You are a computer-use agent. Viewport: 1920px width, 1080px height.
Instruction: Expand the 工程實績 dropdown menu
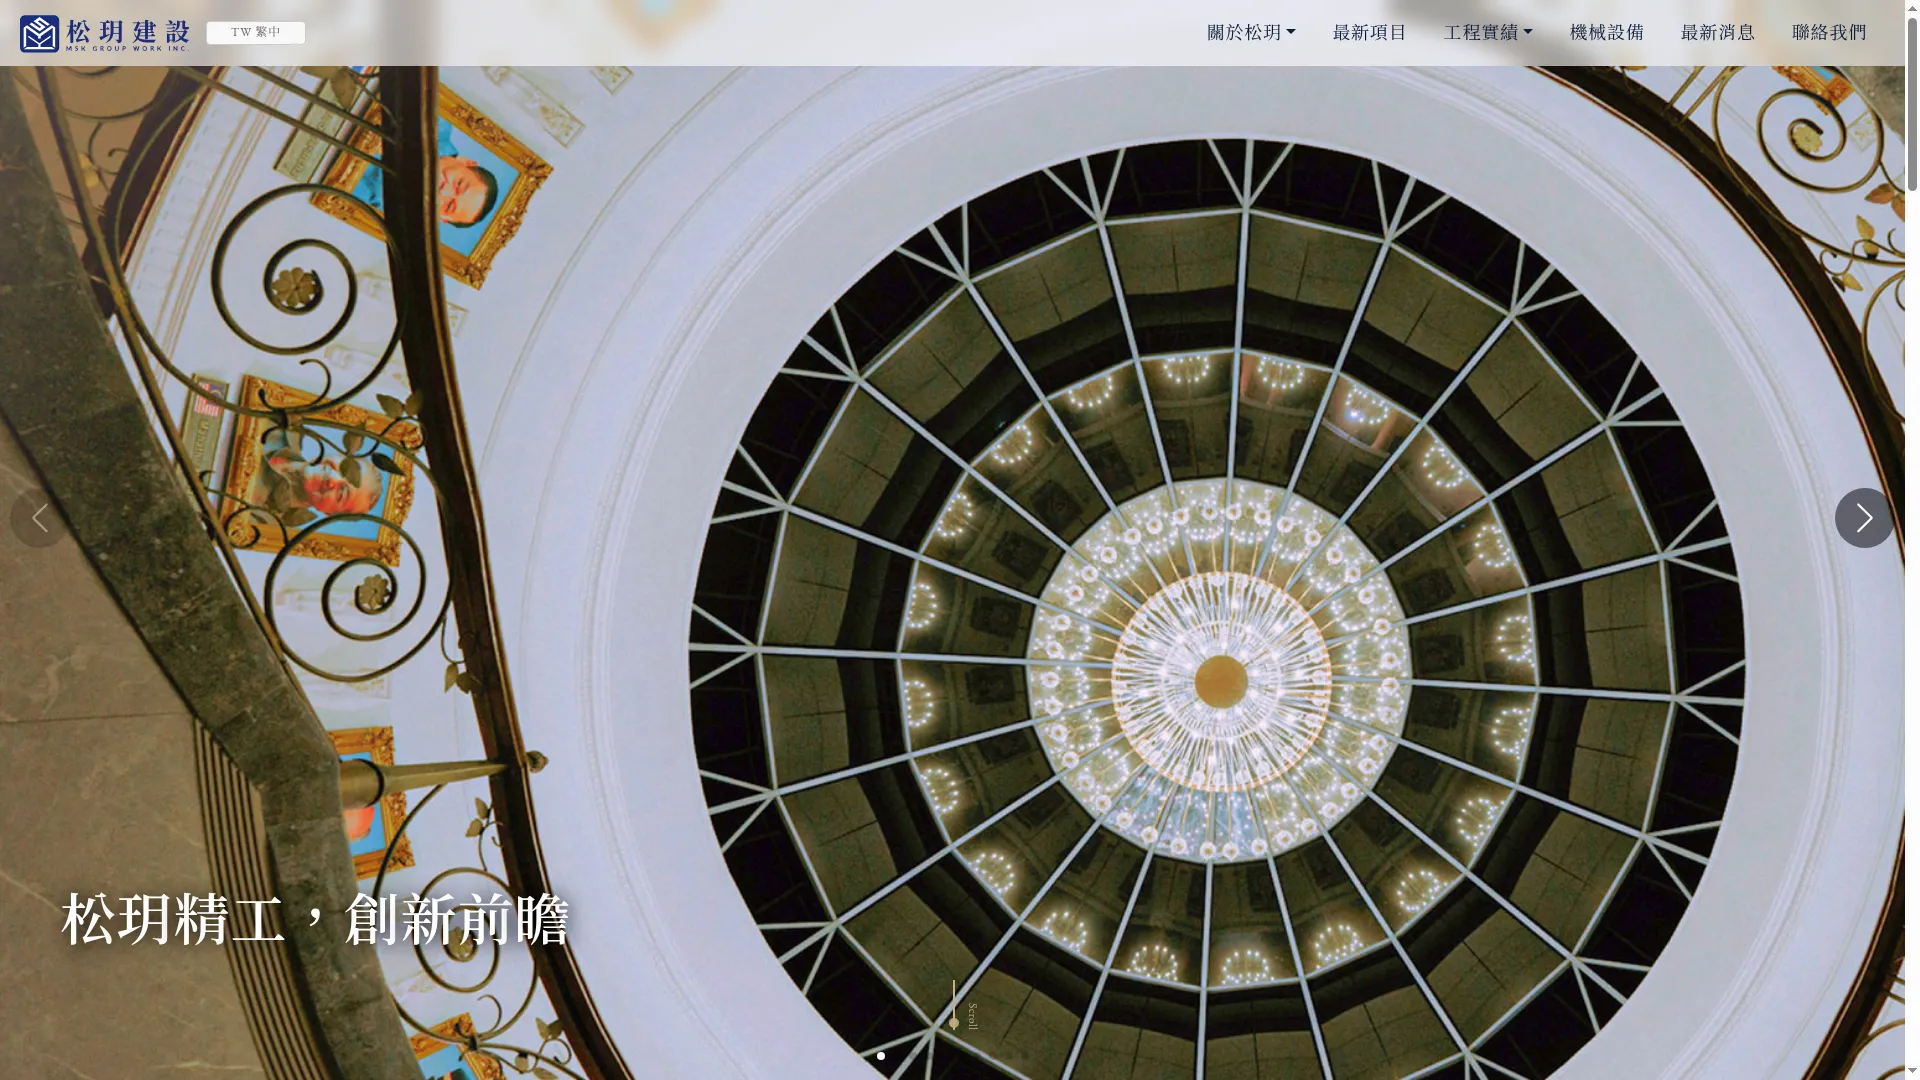pyautogui.click(x=1488, y=33)
